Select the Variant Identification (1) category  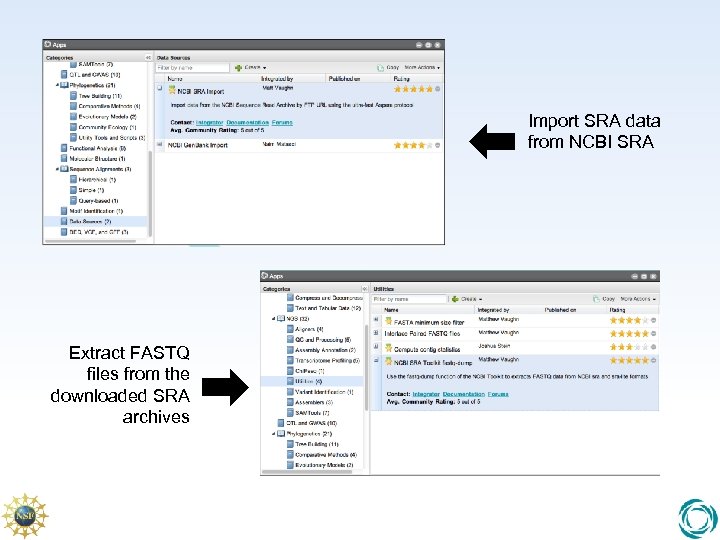pos(324,392)
